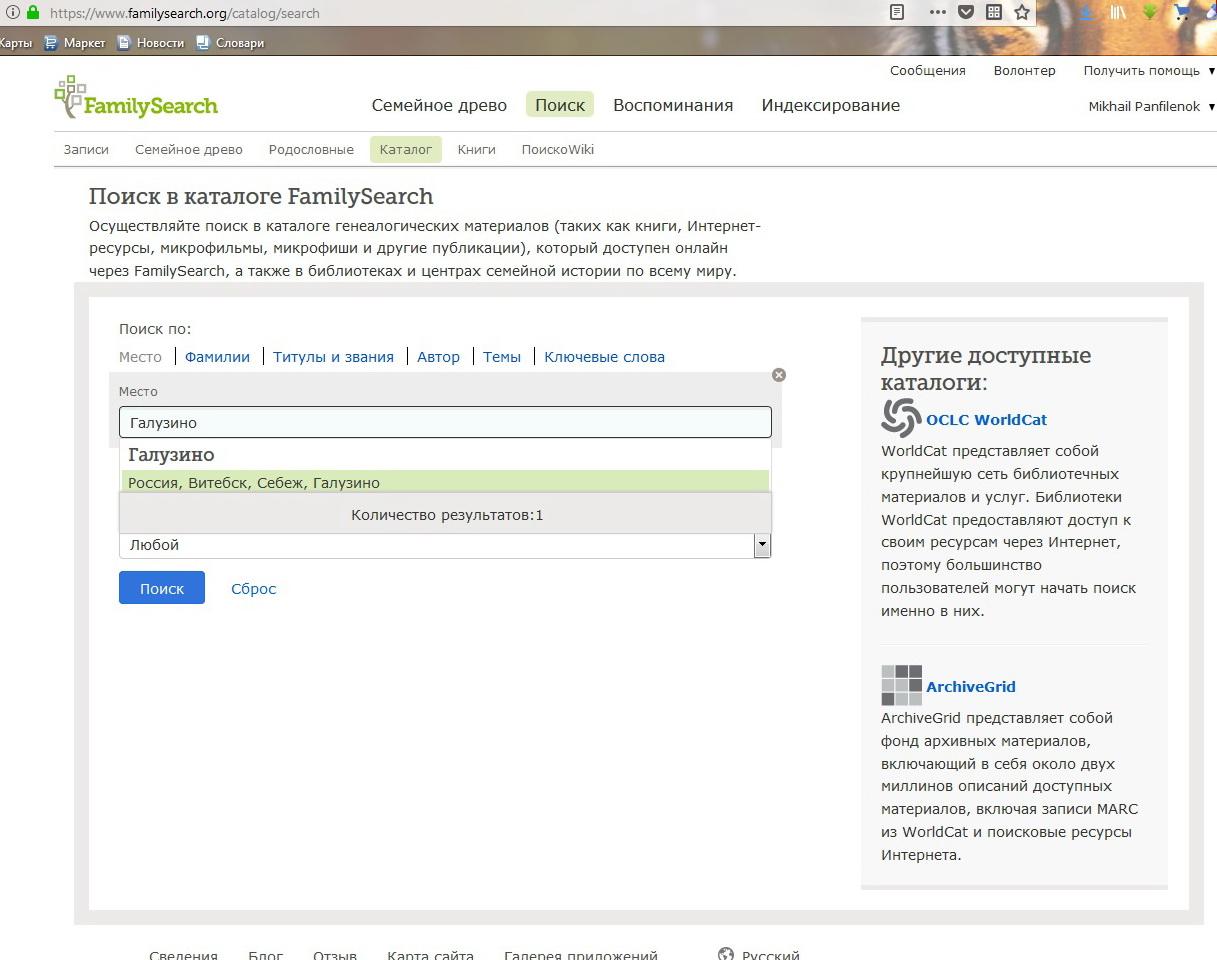The image size is (1217, 960).
Task: Open Отзыв footer link
Action: [x=335, y=956]
